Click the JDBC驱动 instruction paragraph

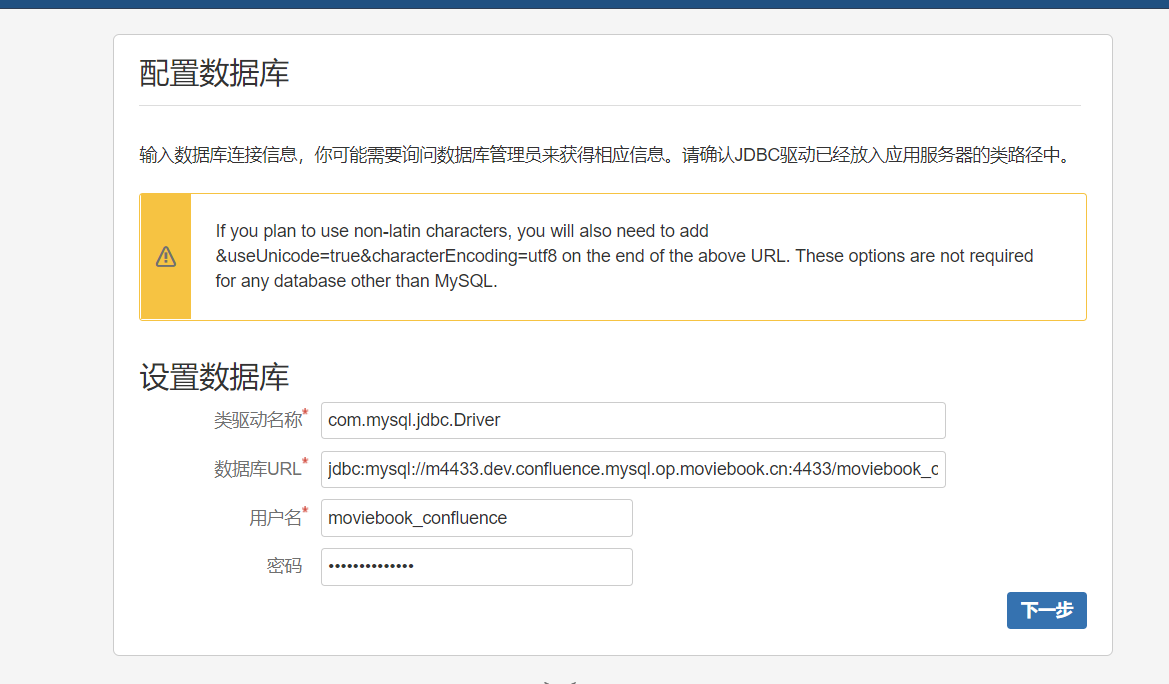click(x=605, y=154)
